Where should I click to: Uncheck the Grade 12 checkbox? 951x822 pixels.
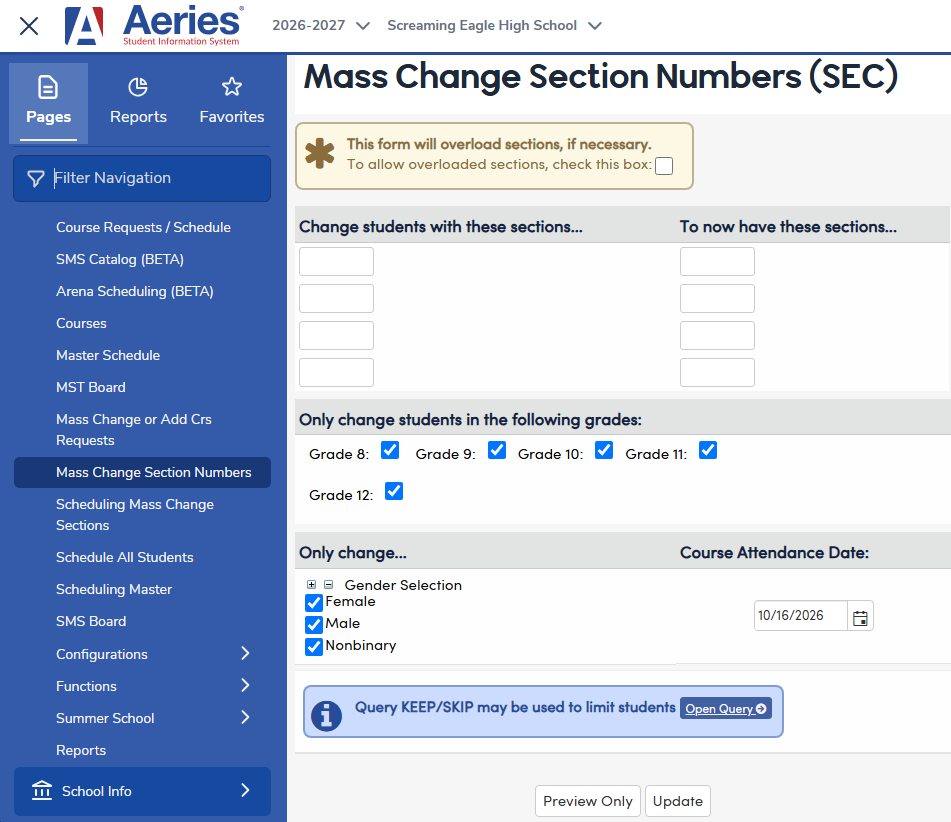(394, 491)
